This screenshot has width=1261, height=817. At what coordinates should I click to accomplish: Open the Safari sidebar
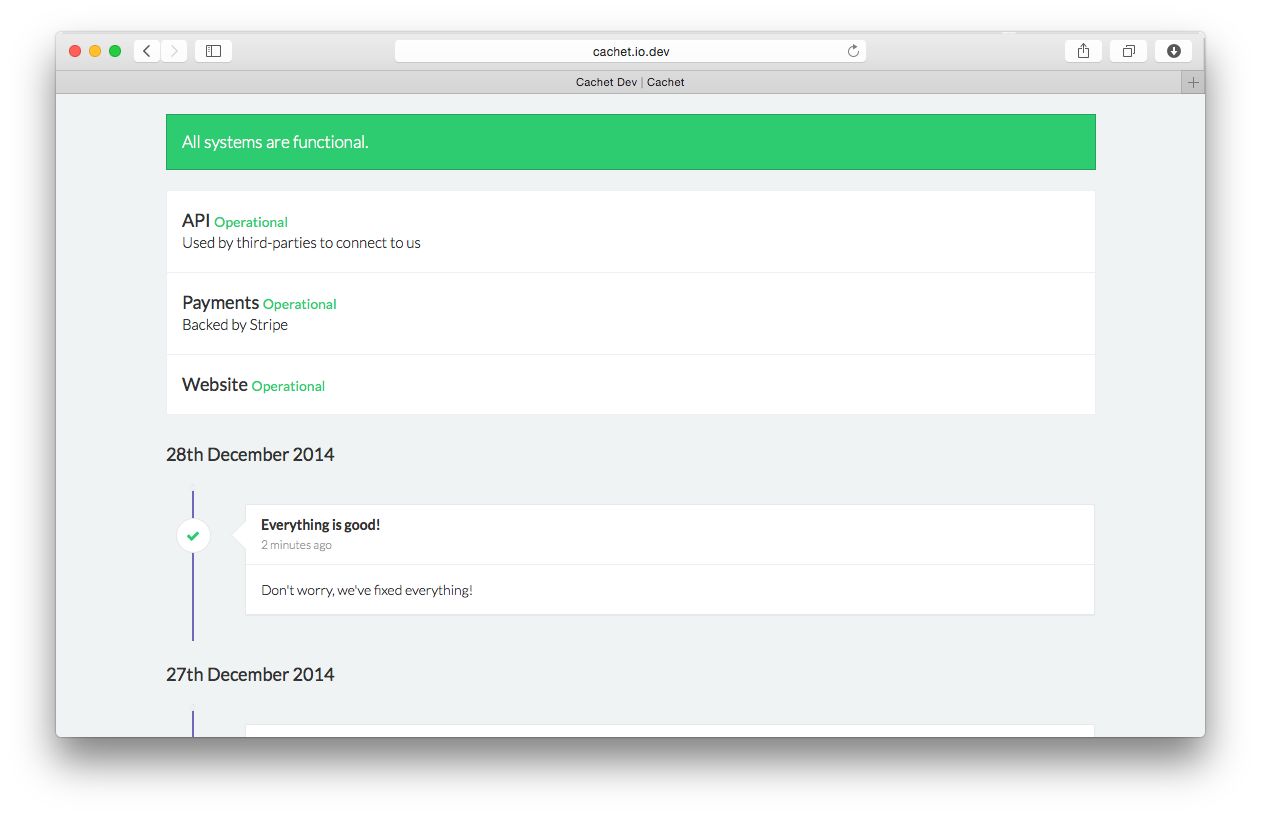tap(213, 50)
